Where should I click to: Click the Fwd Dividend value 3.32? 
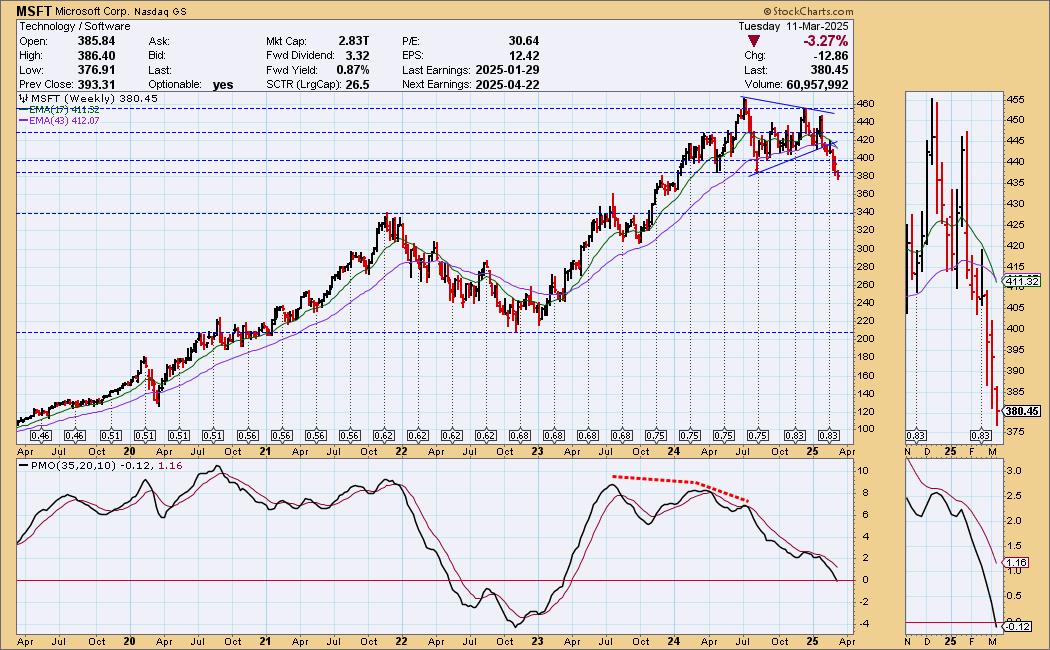click(357, 56)
